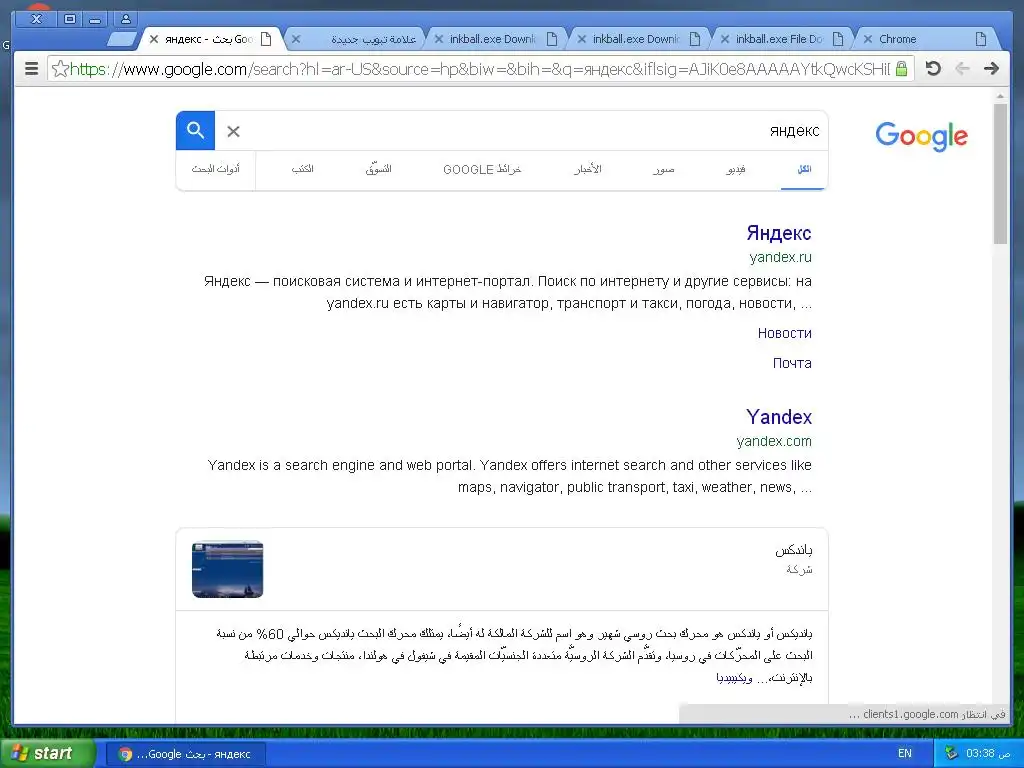Open the Почта sitelink

click(x=792, y=363)
